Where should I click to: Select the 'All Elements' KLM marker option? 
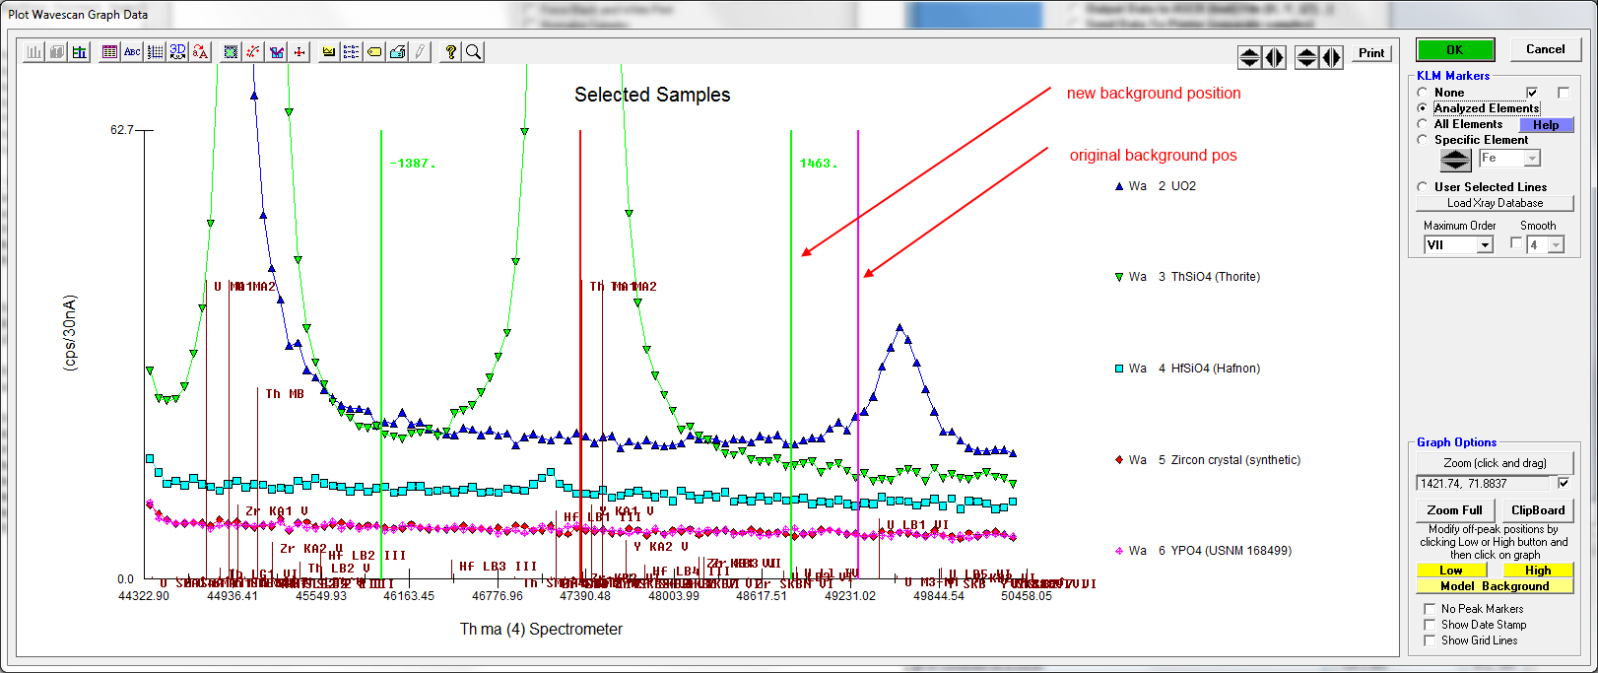(1423, 124)
